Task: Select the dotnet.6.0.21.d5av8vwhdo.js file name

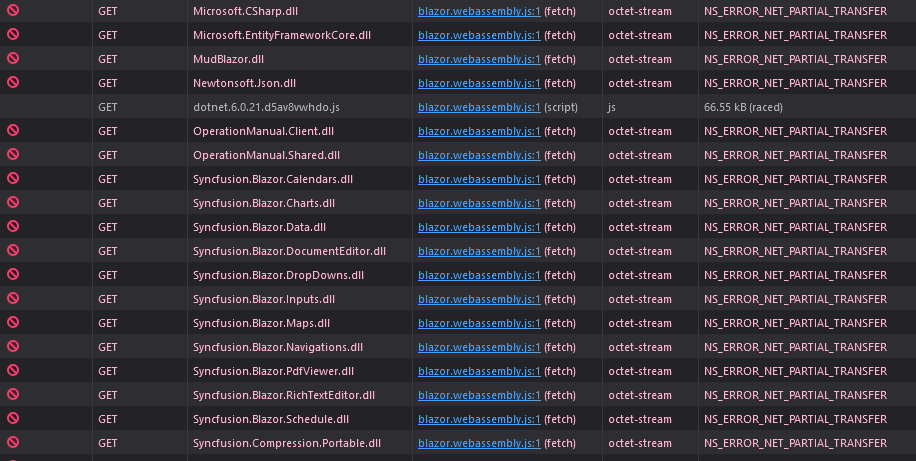Action: 266,107
